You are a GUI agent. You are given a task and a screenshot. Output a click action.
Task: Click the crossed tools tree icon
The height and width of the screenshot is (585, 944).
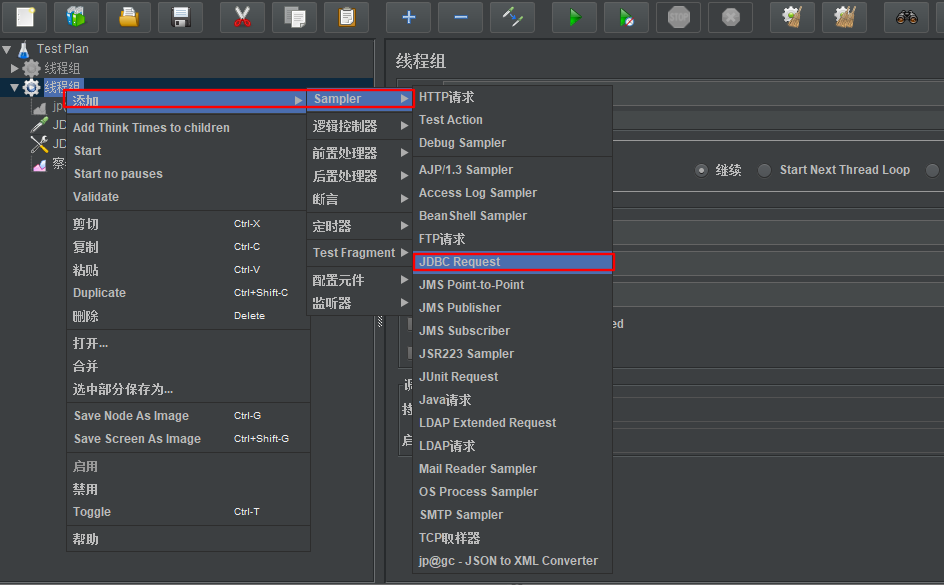pos(40,144)
